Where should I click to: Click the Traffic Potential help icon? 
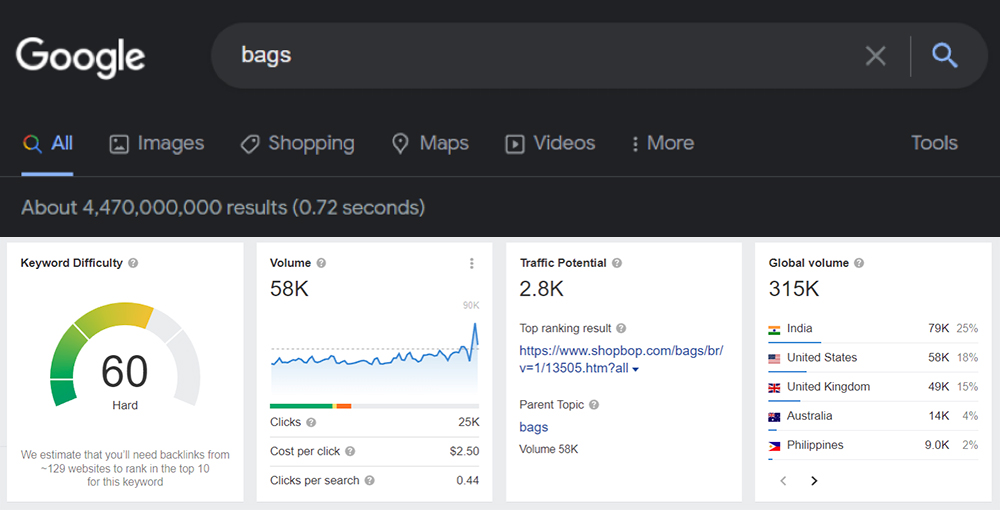tap(617, 263)
